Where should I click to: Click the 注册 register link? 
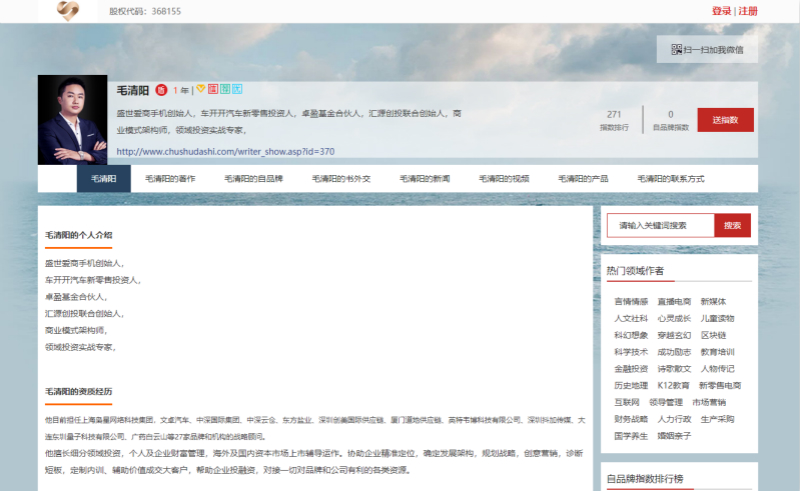coord(748,11)
